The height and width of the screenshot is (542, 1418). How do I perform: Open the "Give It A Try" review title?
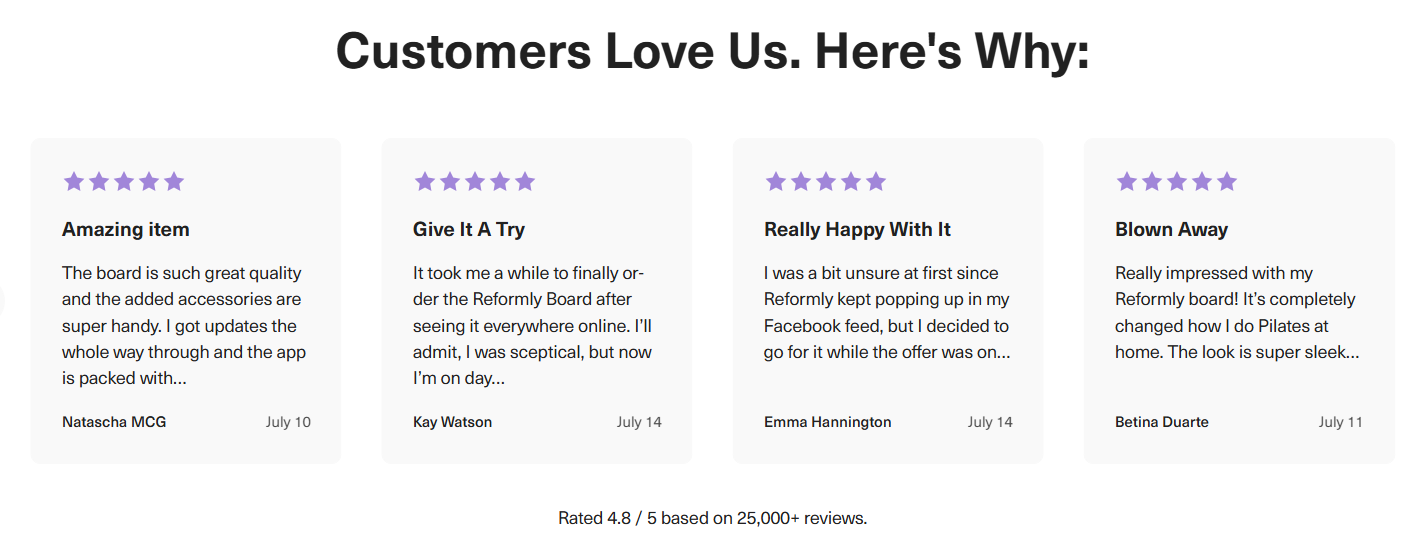(469, 229)
